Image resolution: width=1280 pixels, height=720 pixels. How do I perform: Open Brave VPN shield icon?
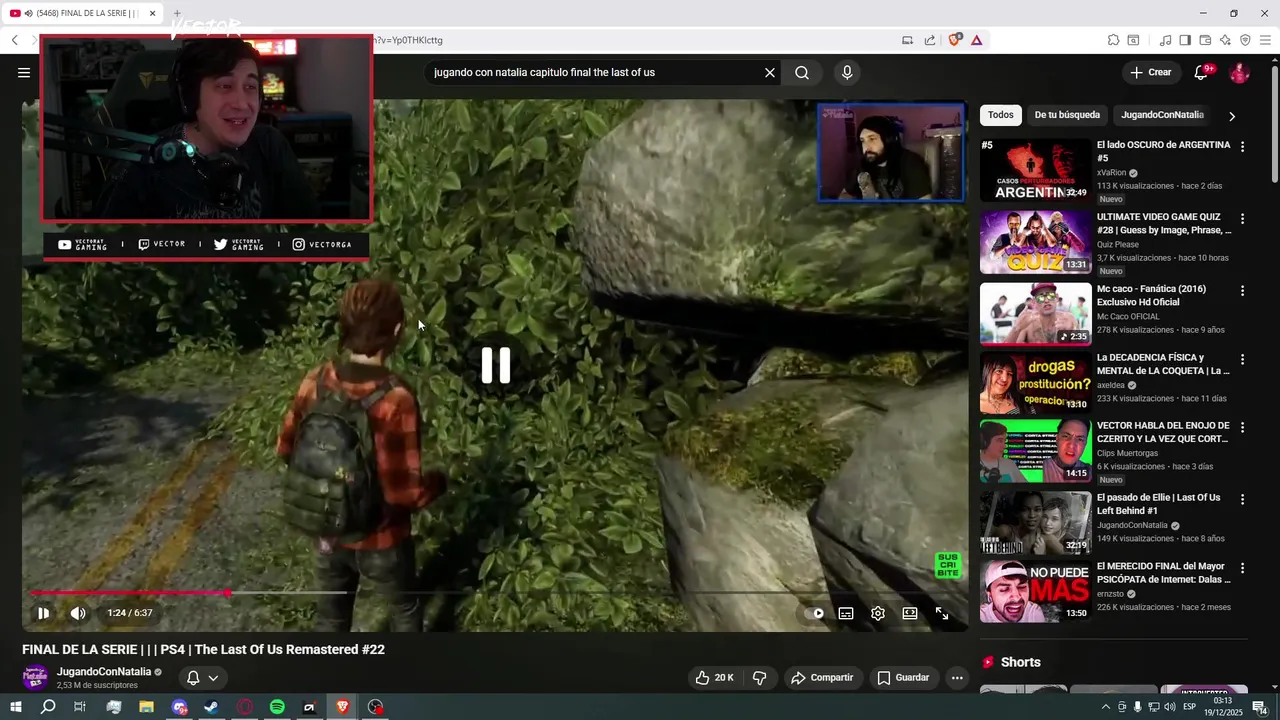click(1245, 40)
